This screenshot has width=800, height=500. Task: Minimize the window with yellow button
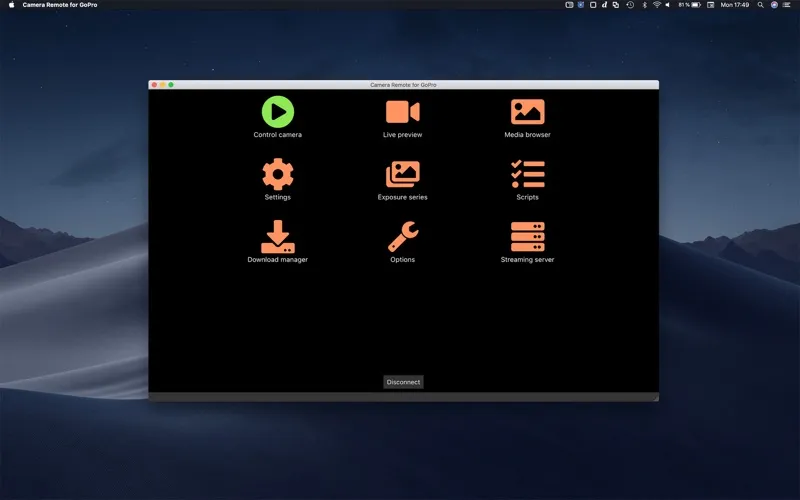(x=163, y=85)
